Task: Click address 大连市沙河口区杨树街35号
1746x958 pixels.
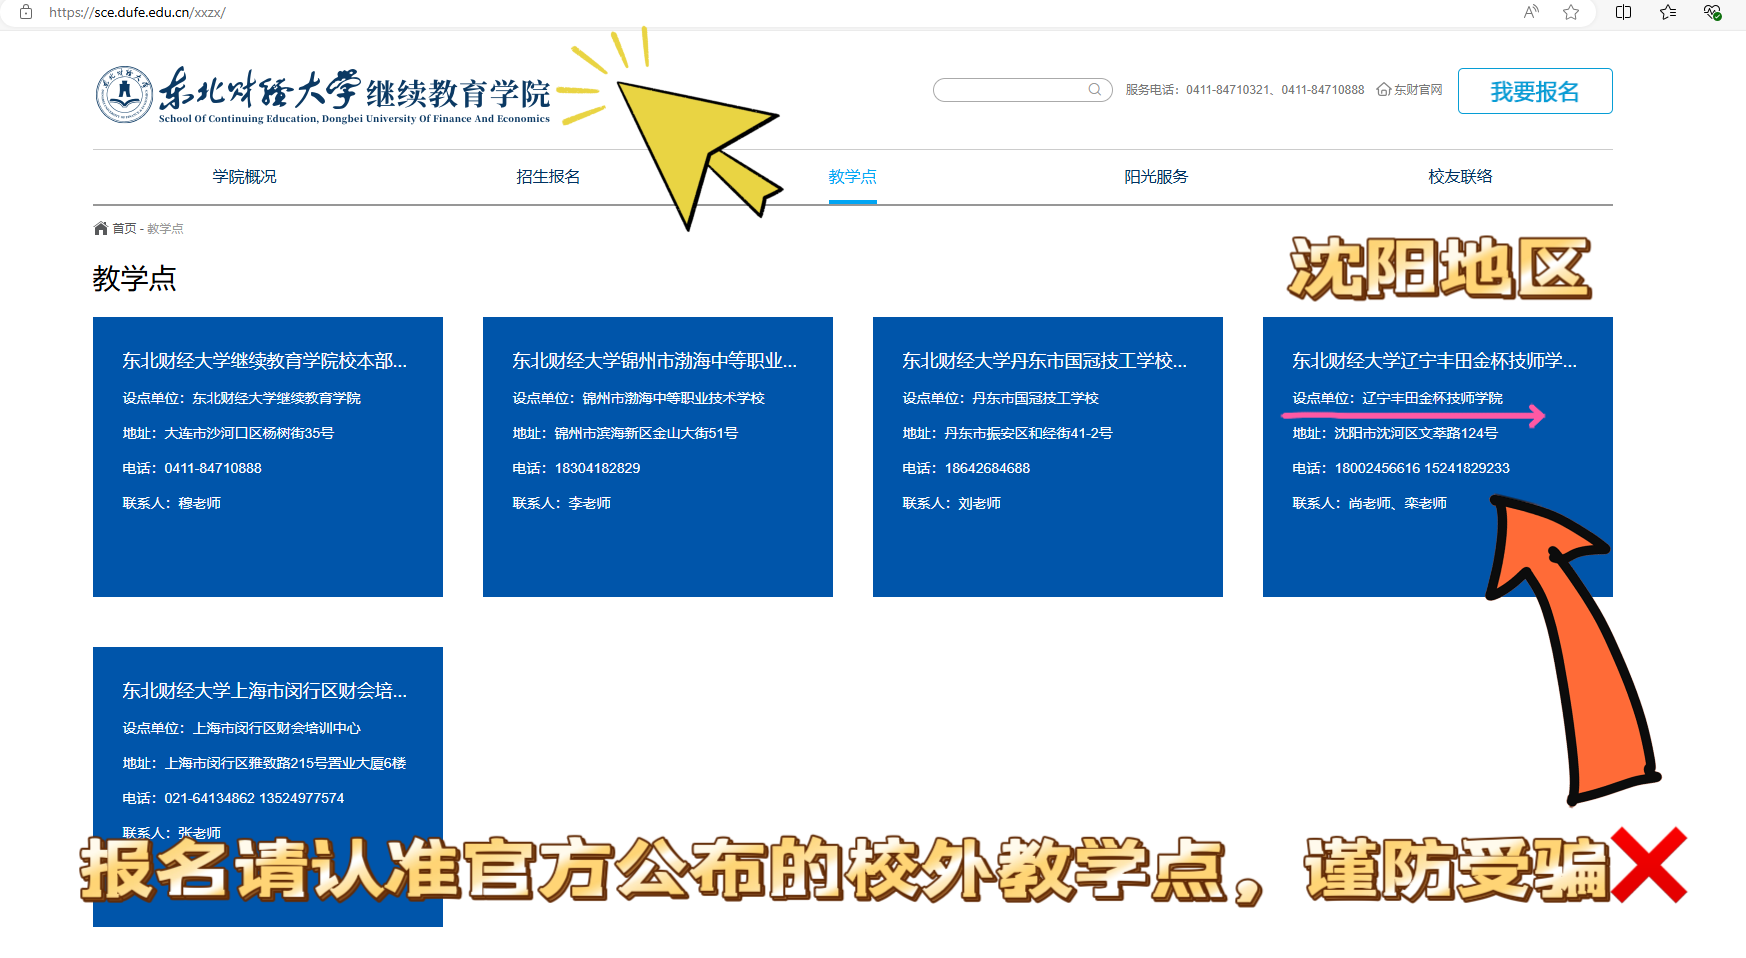Action: [228, 433]
